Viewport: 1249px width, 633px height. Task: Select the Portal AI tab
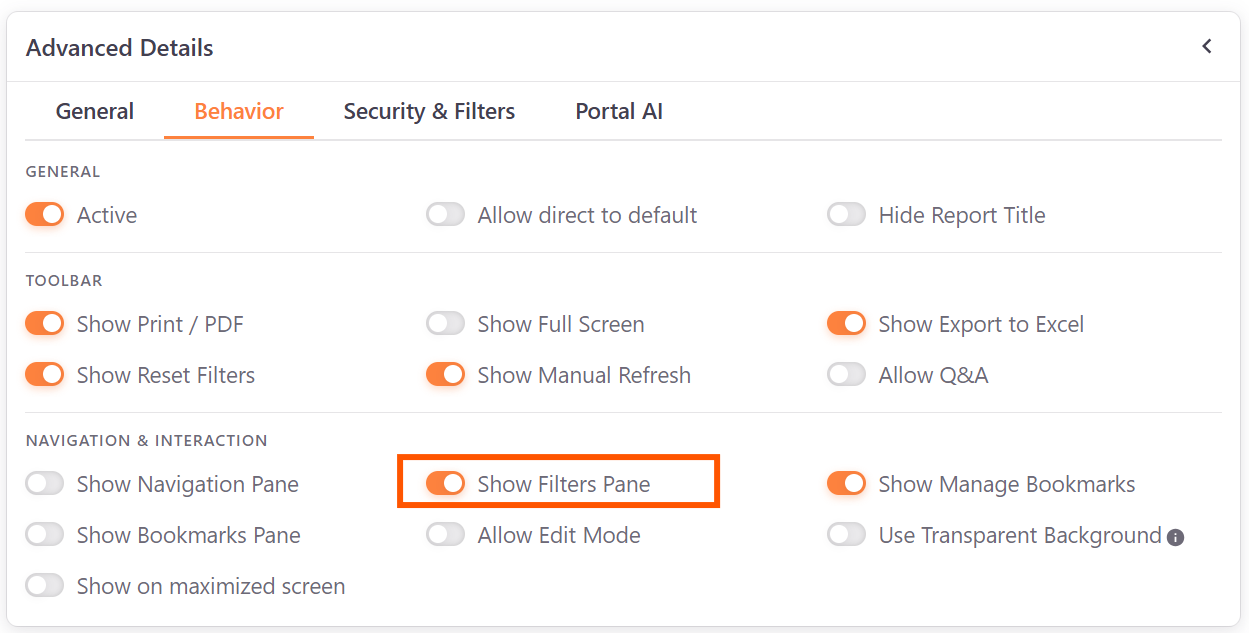618,111
